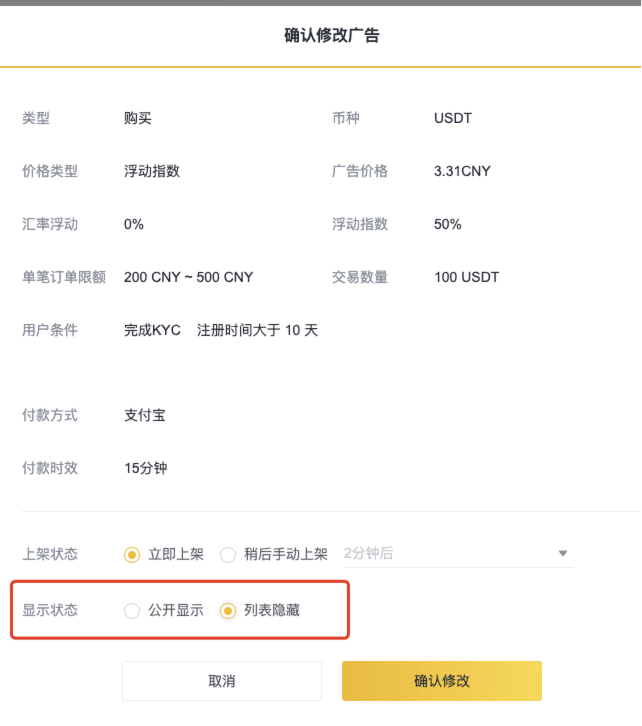Click the 完成KYC user condition
Screen dimensions: 642x726
(x=152, y=330)
